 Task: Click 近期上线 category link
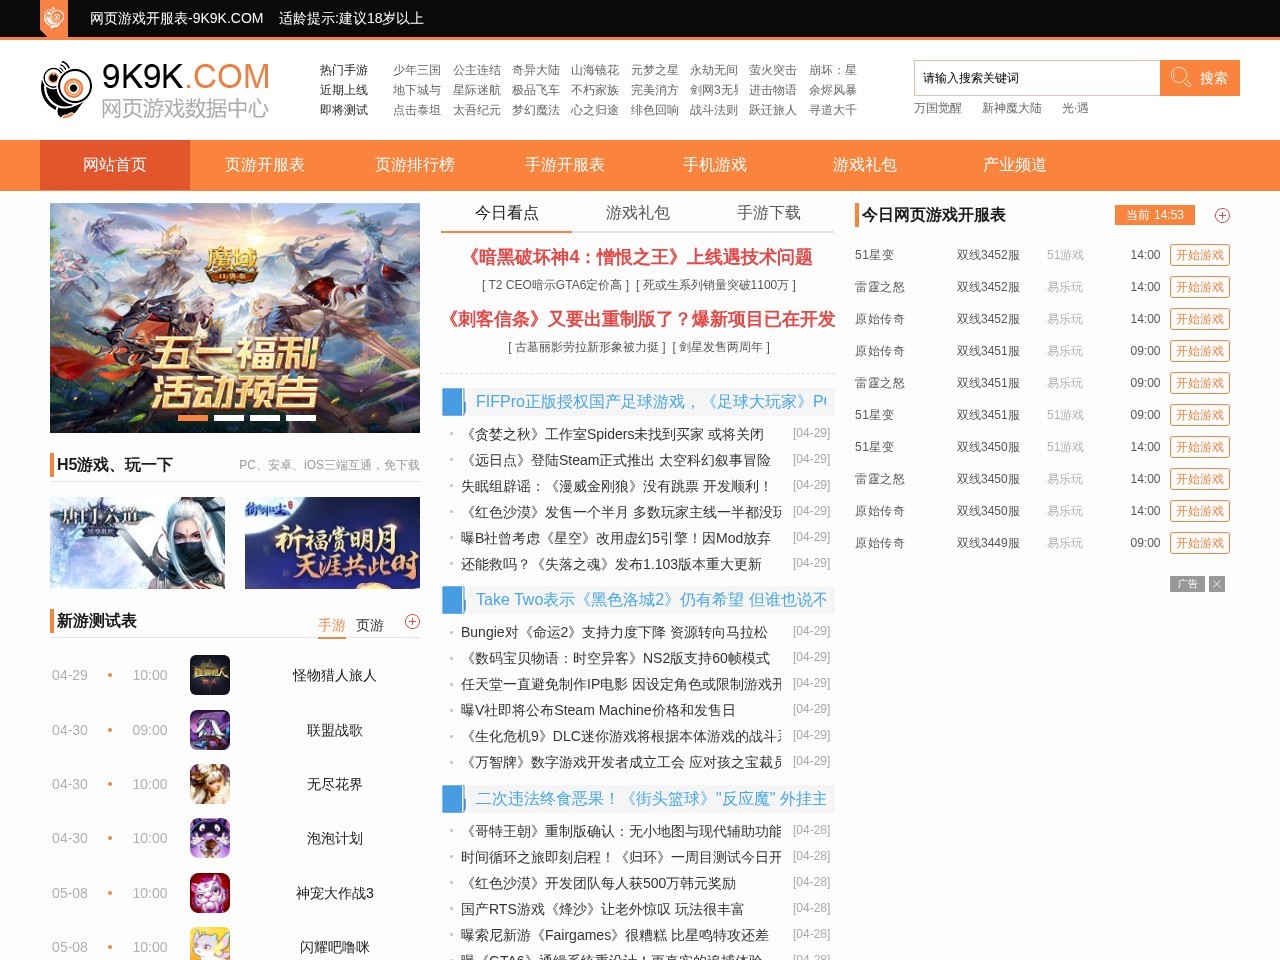pyautogui.click(x=344, y=90)
